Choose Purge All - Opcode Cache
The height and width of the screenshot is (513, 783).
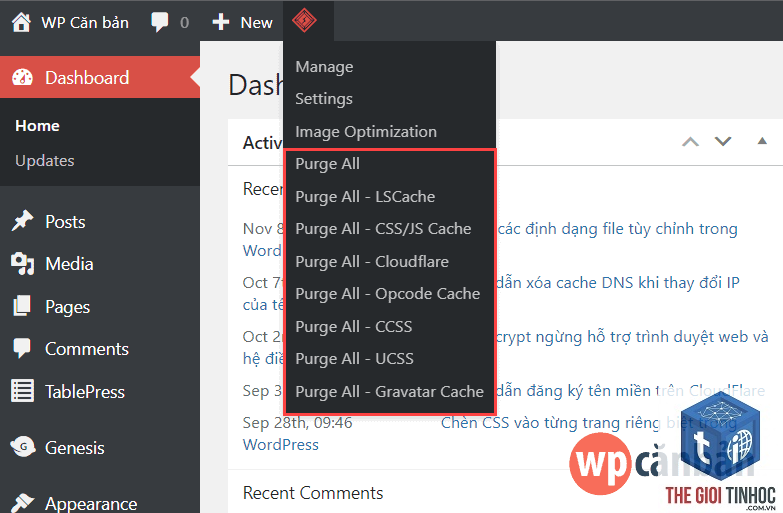pos(388,294)
